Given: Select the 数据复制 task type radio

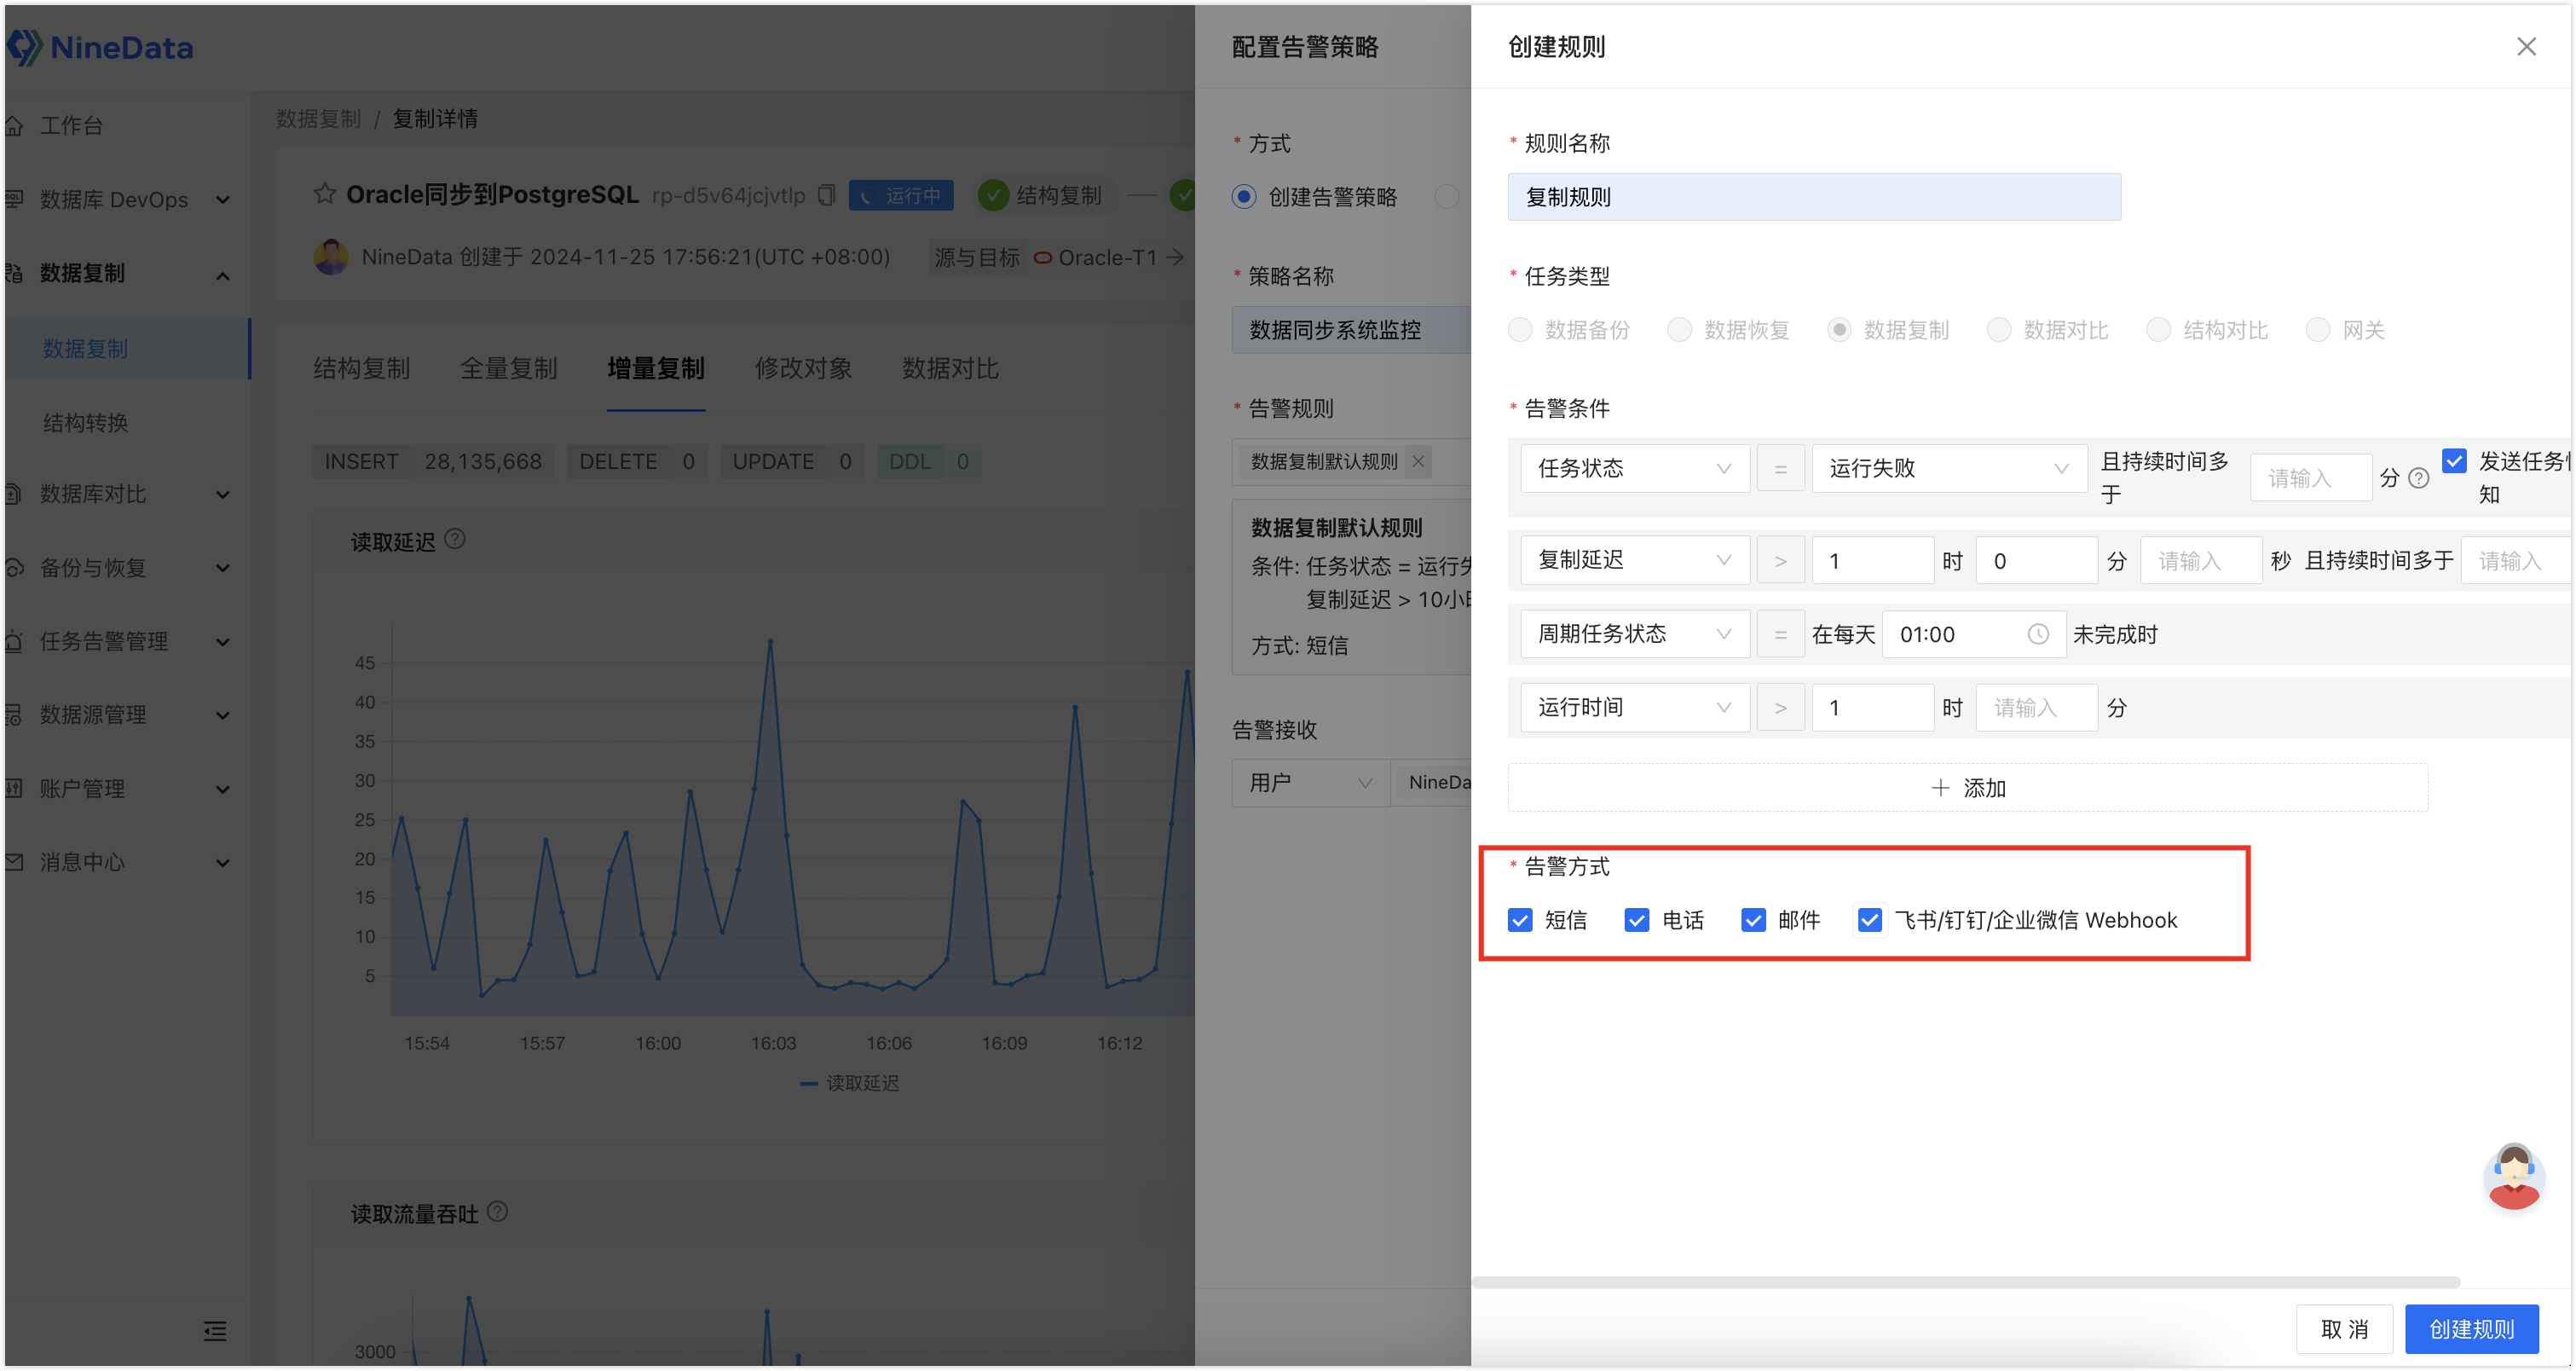Looking at the screenshot, I should [x=1839, y=330].
